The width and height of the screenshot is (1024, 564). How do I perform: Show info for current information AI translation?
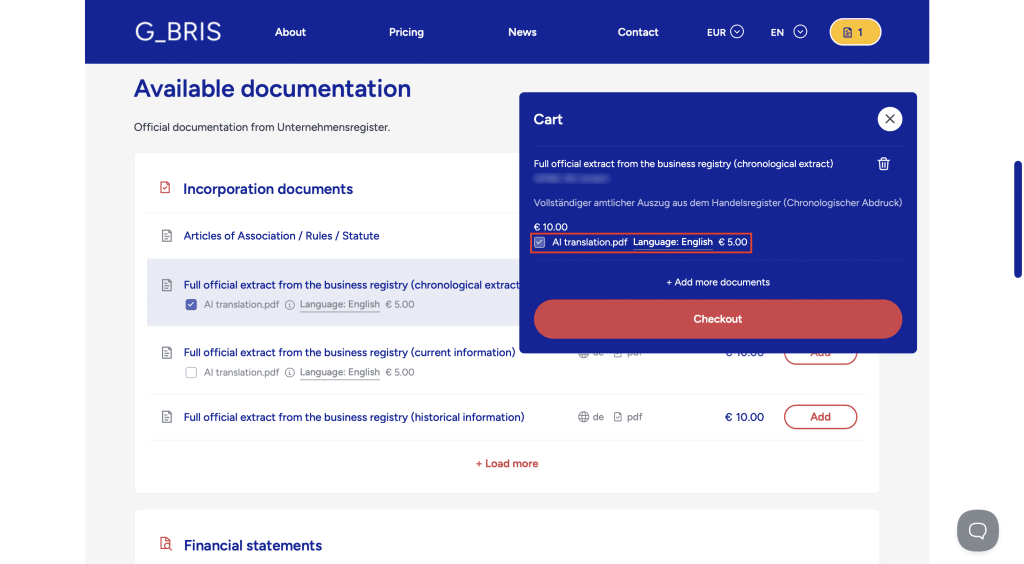(289, 373)
